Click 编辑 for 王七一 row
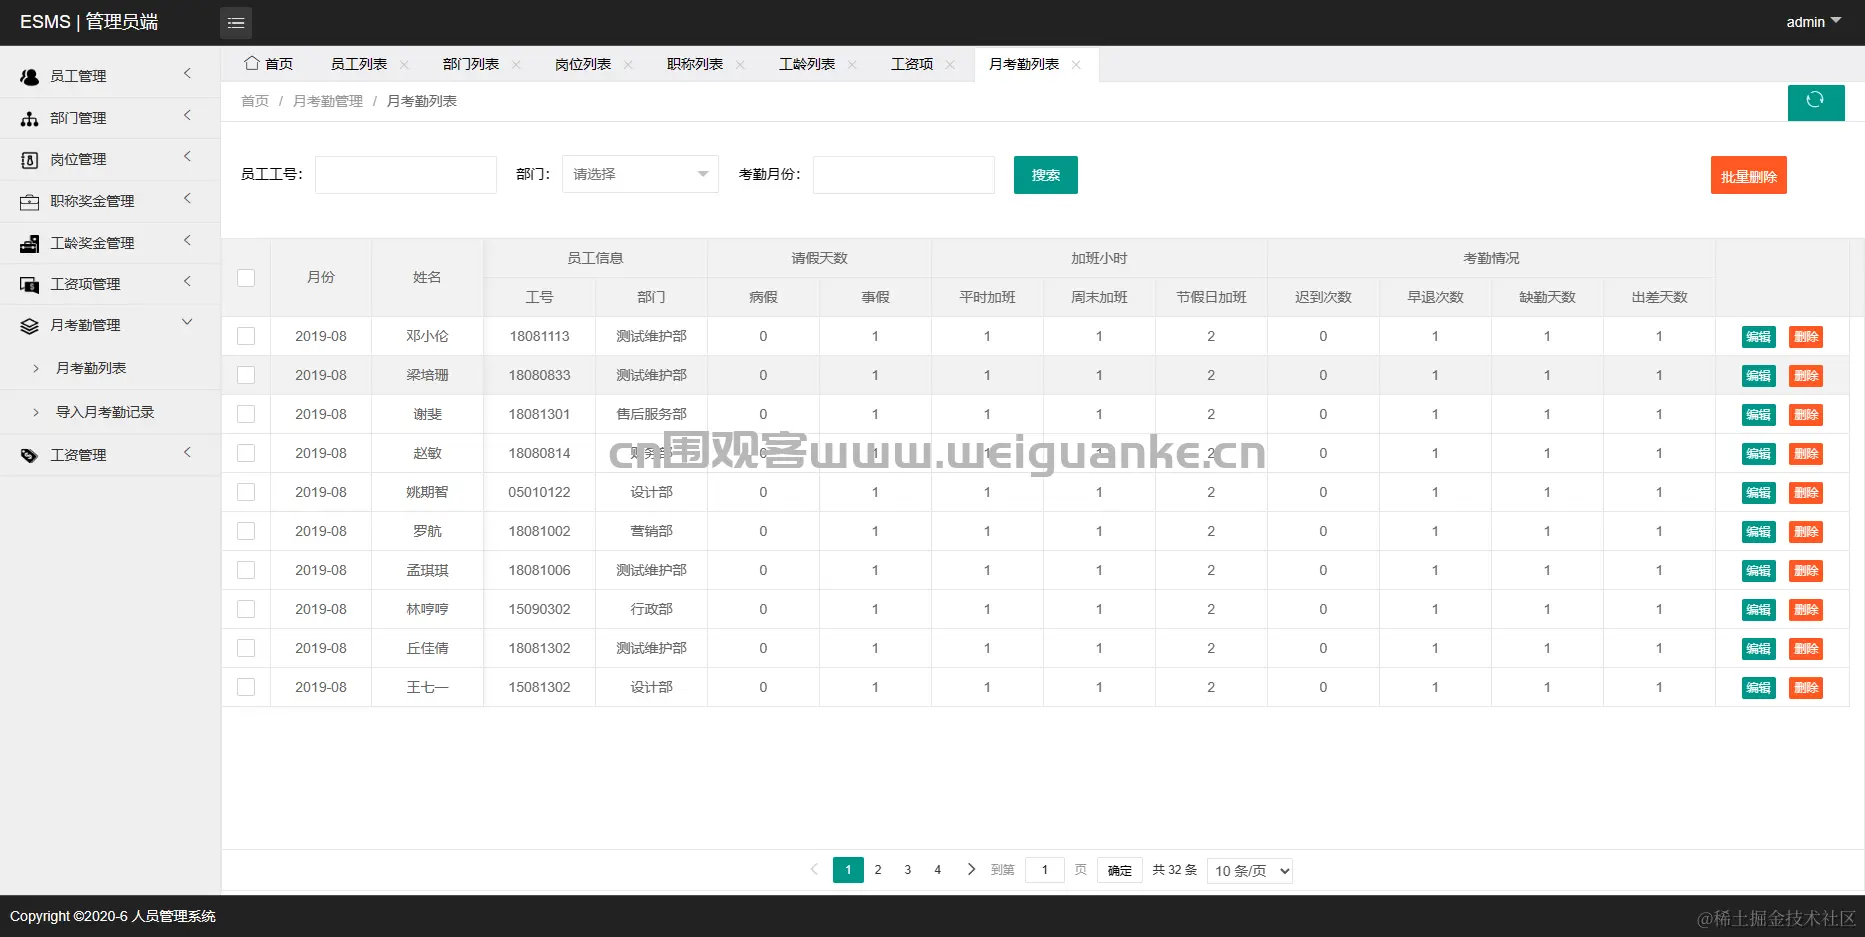1865x937 pixels. [1758, 688]
